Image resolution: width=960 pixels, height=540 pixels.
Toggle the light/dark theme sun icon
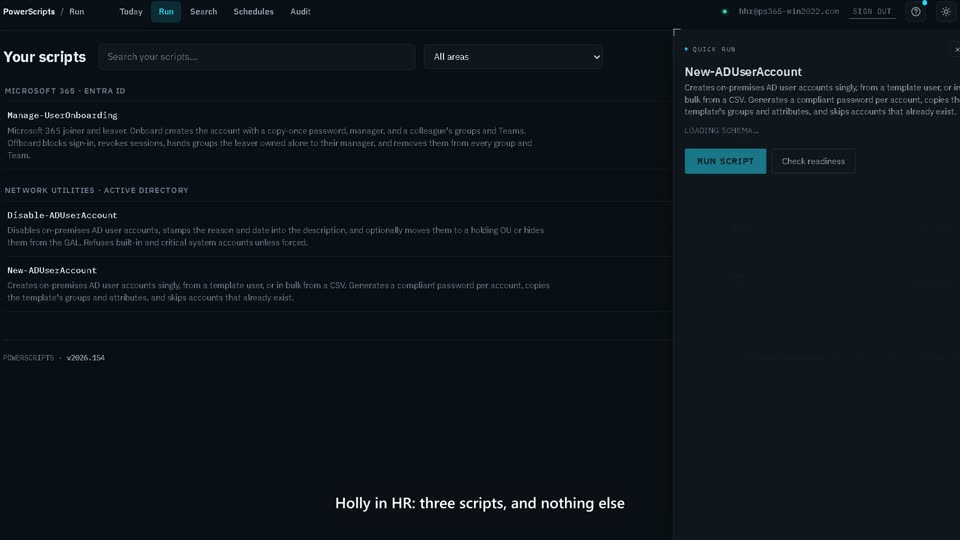point(945,12)
